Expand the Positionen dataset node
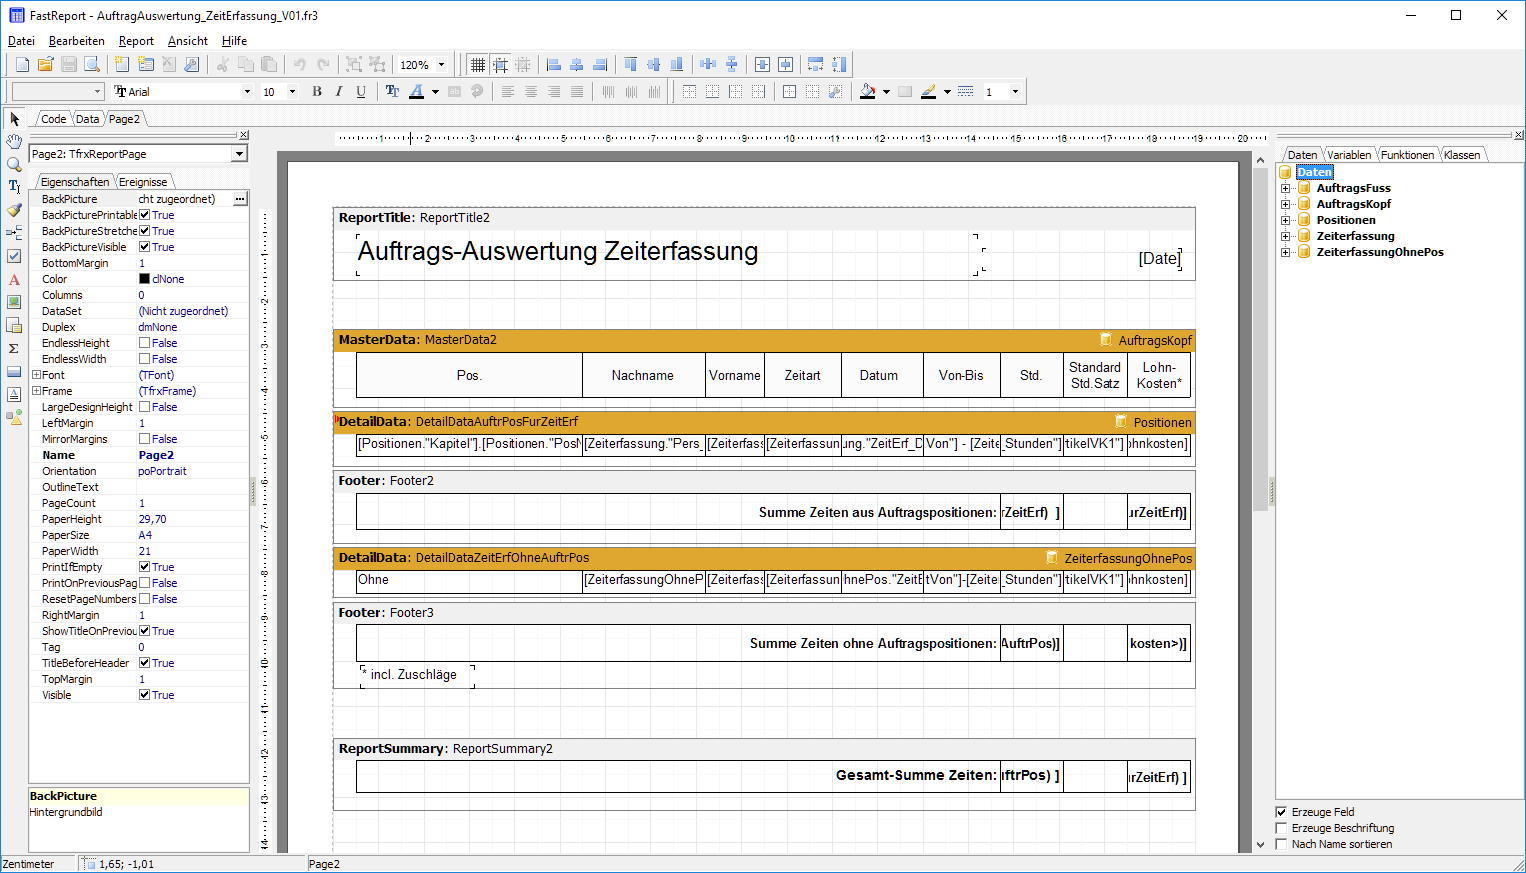 tap(1286, 220)
